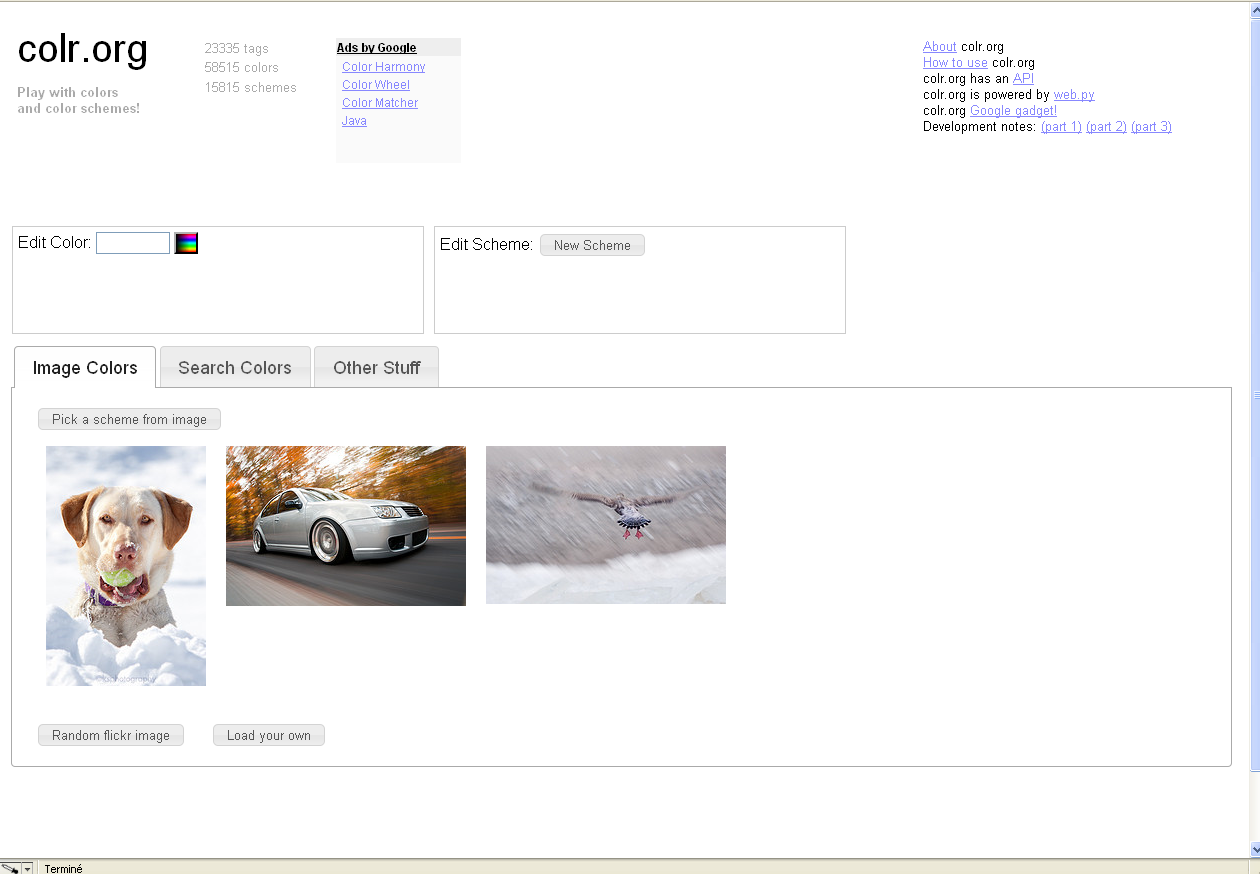Click the Terminé status bar text
The image size is (1260, 874).
64,868
